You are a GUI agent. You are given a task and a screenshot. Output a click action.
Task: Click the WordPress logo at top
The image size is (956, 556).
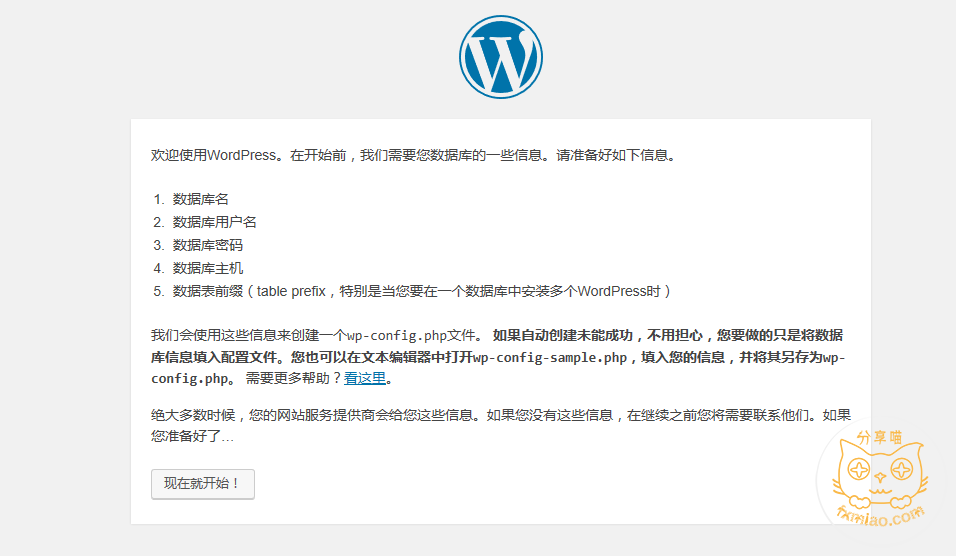[501, 57]
